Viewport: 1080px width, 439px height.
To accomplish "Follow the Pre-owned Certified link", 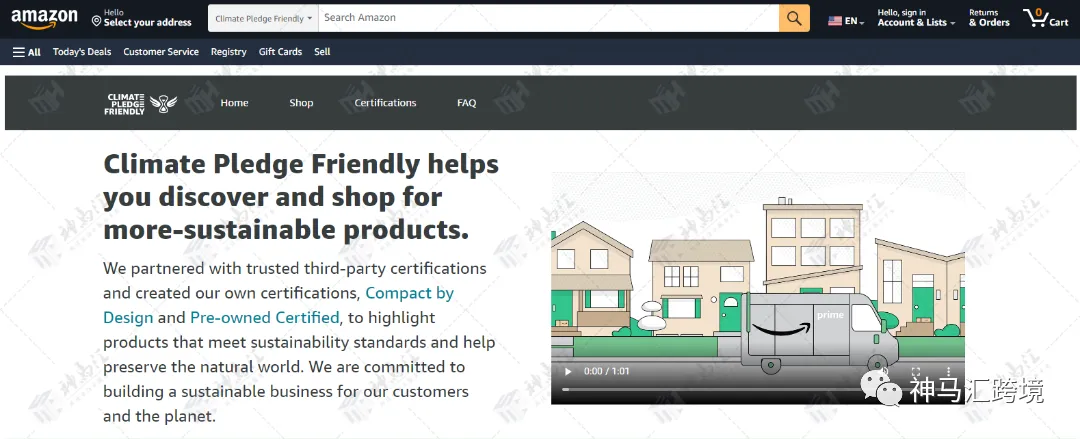I will (264, 318).
